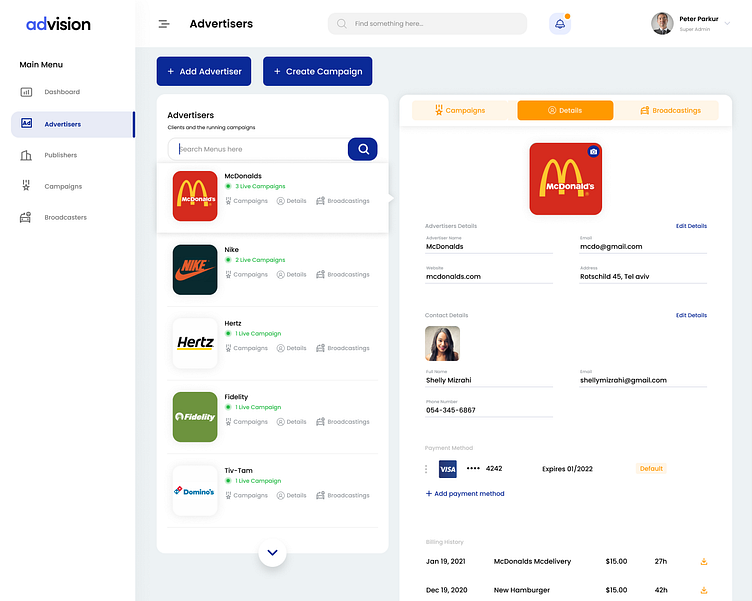Click the Create Campaign button
The width and height of the screenshot is (752, 601).
[x=317, y=71]
